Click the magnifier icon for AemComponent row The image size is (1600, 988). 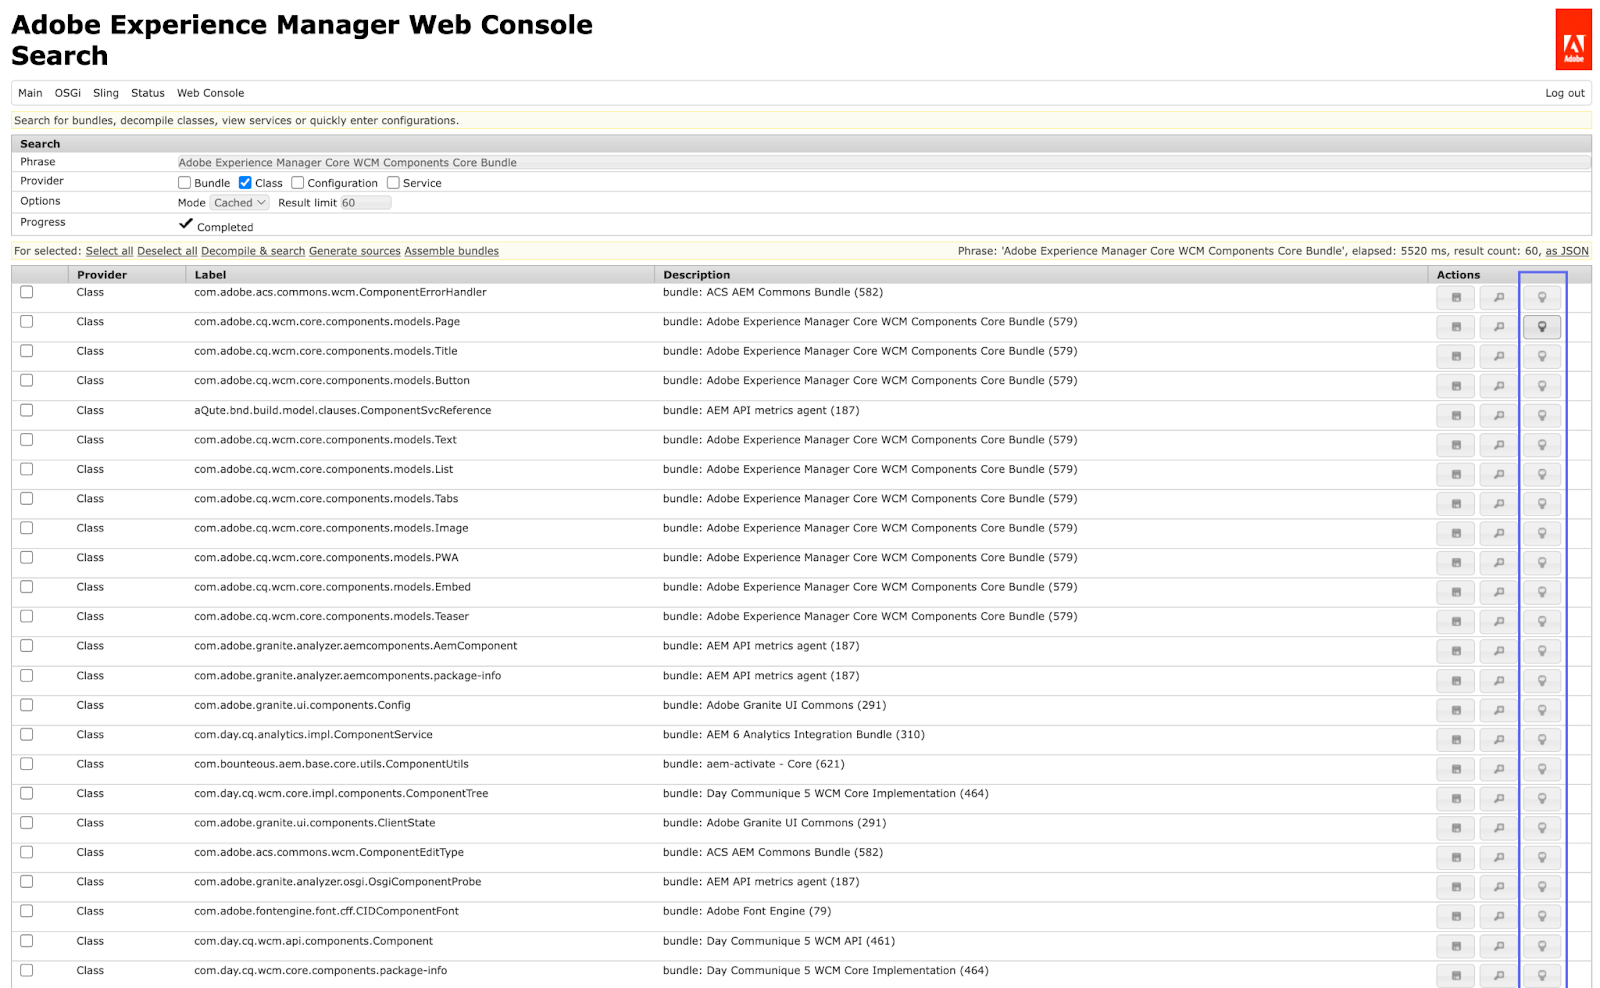coord(1498,651)
